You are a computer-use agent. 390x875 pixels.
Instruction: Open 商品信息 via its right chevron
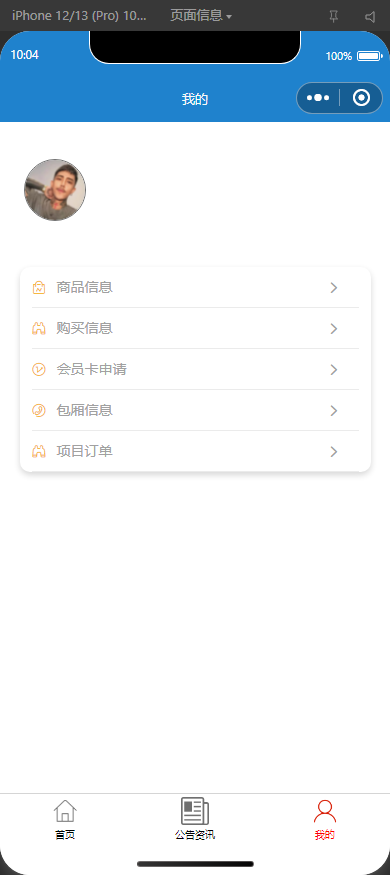[x=334, y=288]
